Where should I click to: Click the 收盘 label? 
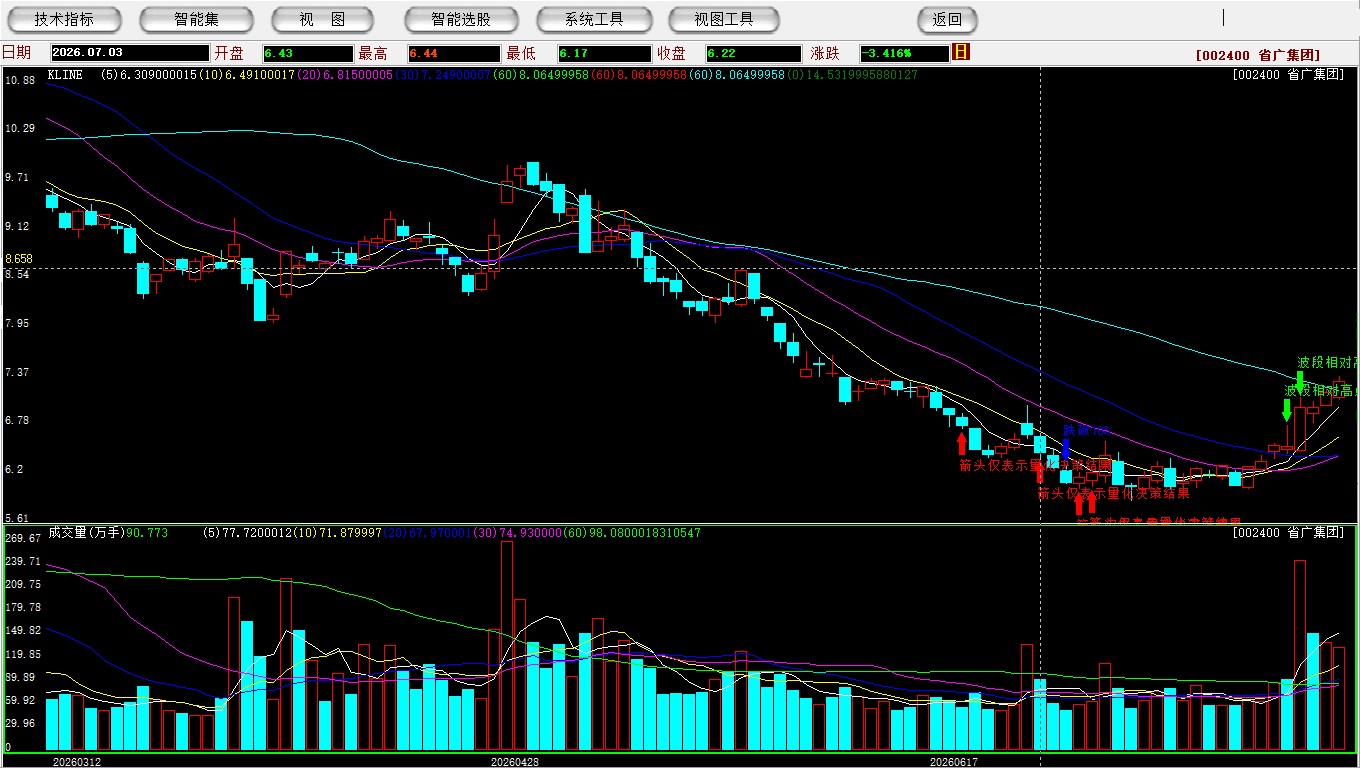tap(671, 53)
